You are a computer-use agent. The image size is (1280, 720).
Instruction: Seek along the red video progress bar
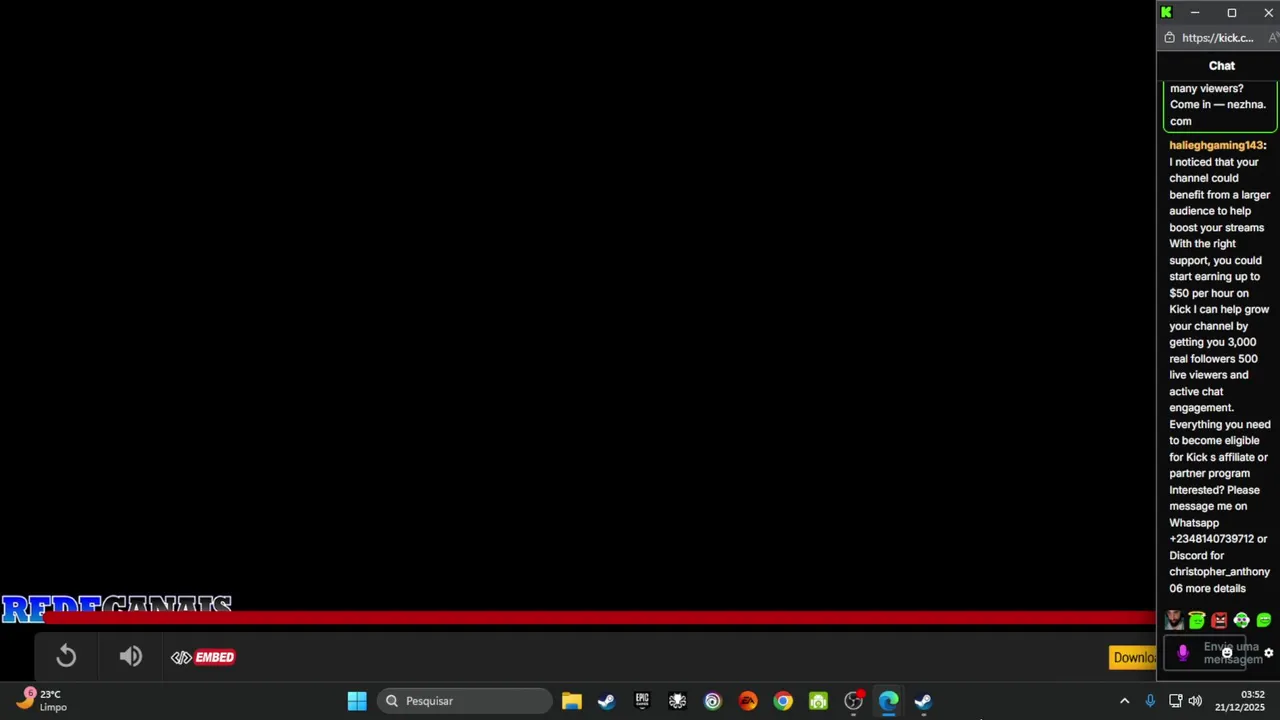(x=600, y=619)
